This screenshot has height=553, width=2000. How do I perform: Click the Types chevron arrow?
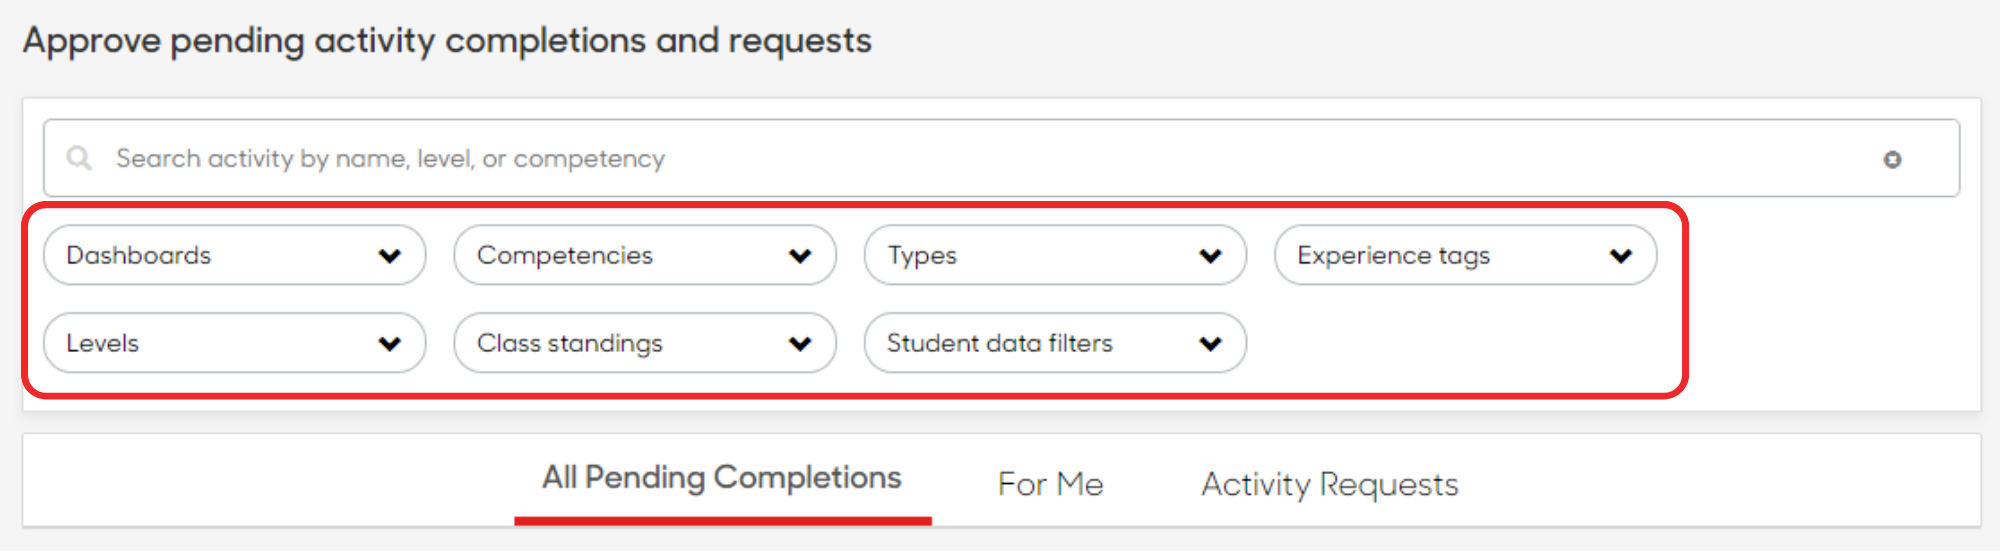1210,256
